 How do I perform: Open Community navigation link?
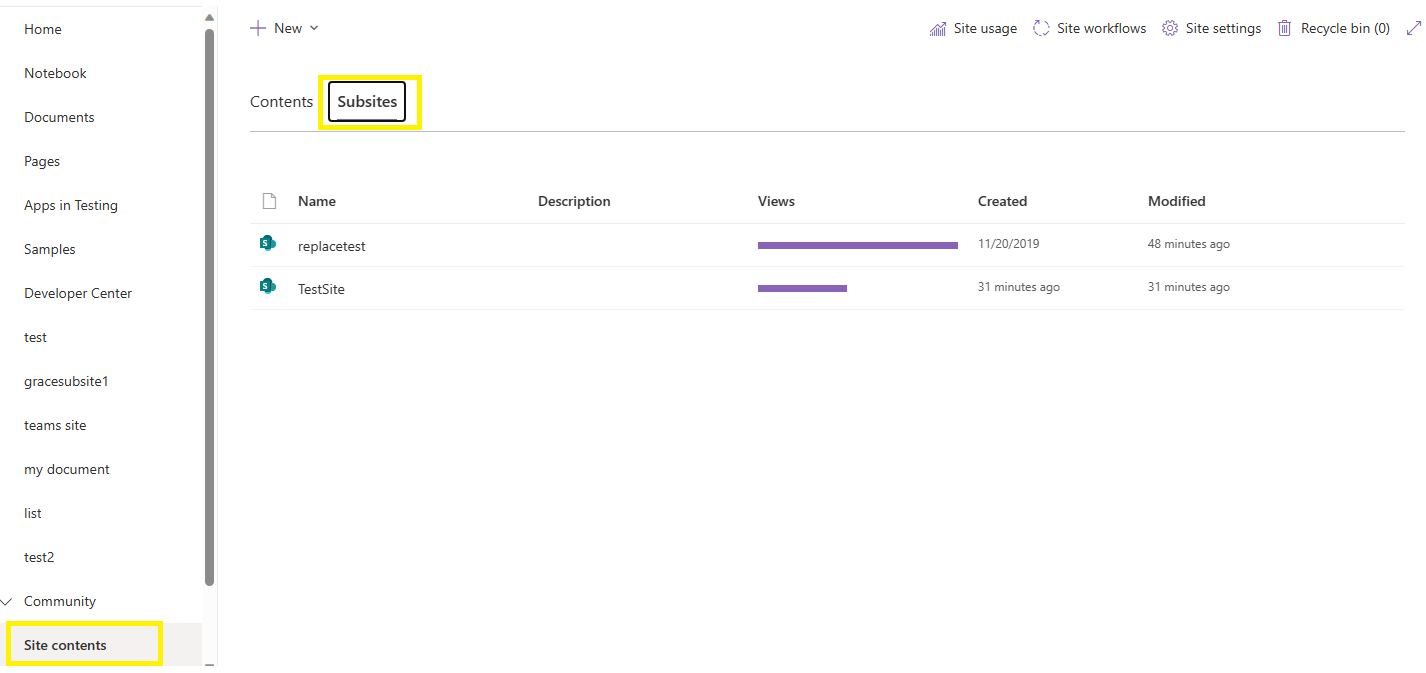(x=60, y=601)
